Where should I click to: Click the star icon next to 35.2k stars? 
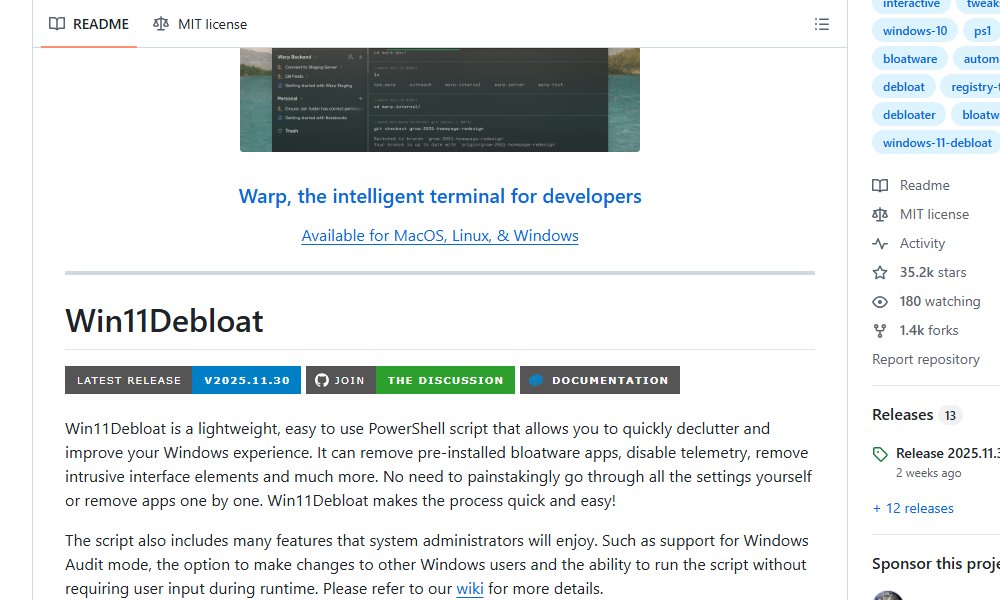[880, 272]
